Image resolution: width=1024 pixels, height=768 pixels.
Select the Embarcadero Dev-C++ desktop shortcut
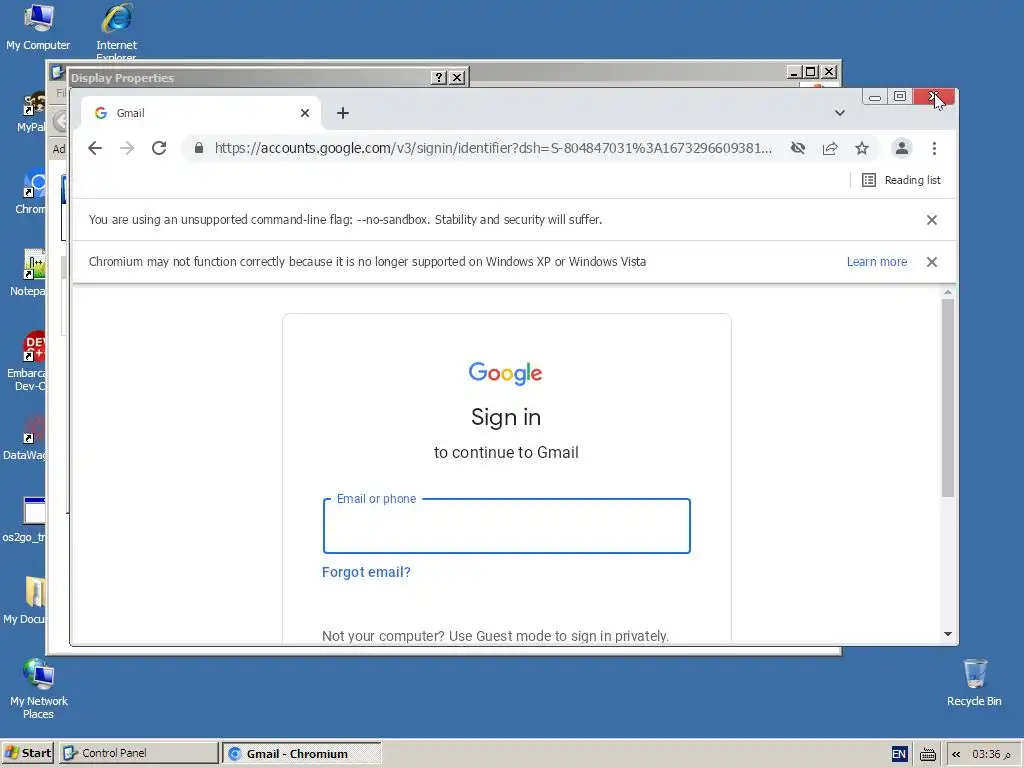(26, 361)
